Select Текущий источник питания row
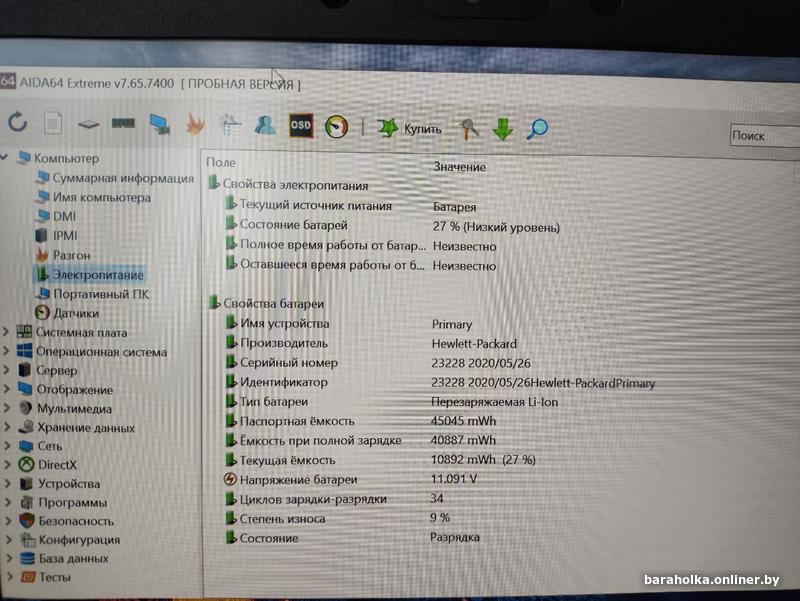Image resolution: width=800 pixels, height=601 pixels. pos(352,206)
